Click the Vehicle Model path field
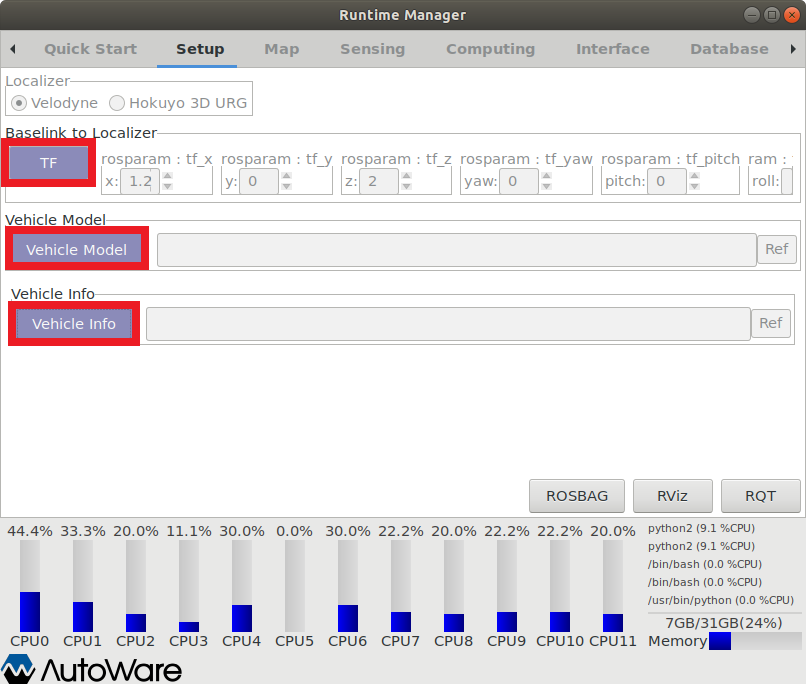The height and width of the screenshot is (684, 806). (x=456, y=250)
